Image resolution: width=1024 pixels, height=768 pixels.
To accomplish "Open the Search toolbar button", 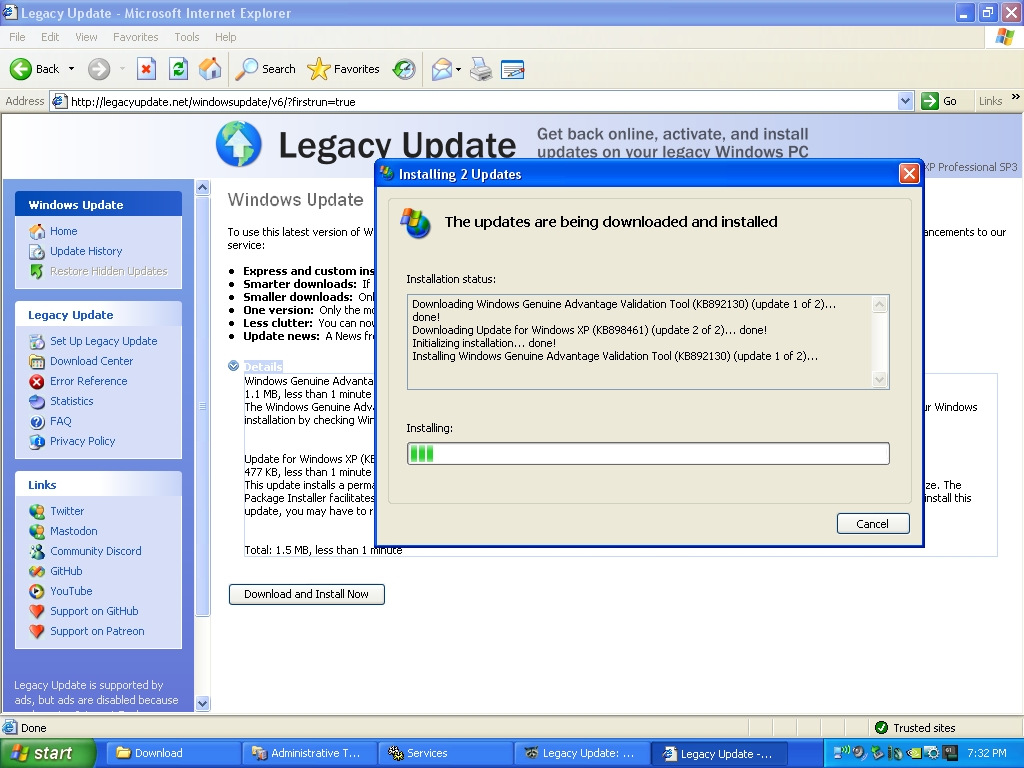I will click(x=266, y=69).
